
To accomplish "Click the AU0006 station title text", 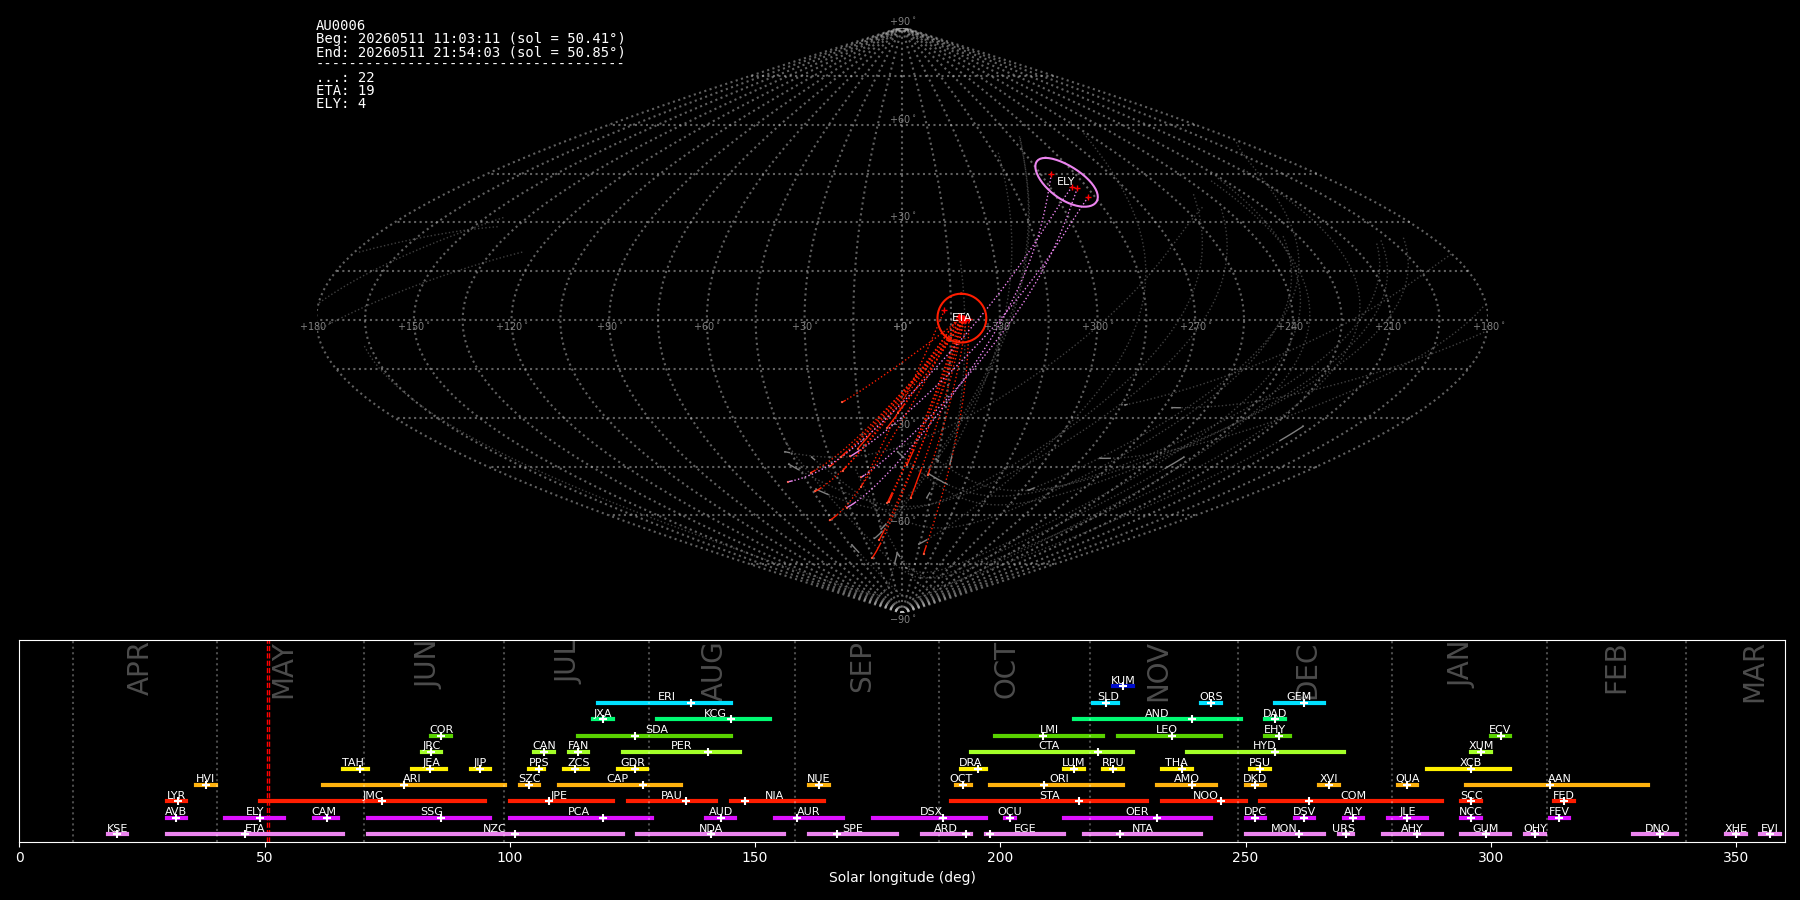I will pyautogui.click(x=340, y=26).
